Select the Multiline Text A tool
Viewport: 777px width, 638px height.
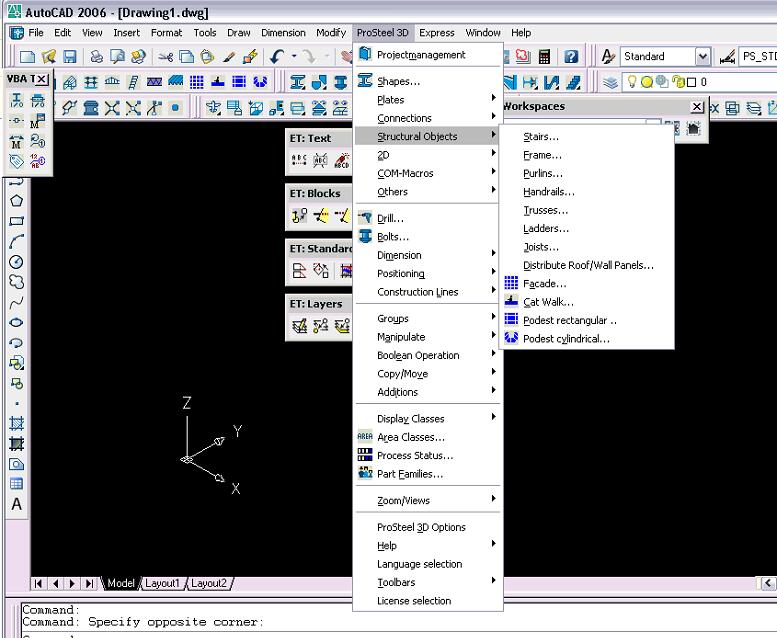coord(16,504)
